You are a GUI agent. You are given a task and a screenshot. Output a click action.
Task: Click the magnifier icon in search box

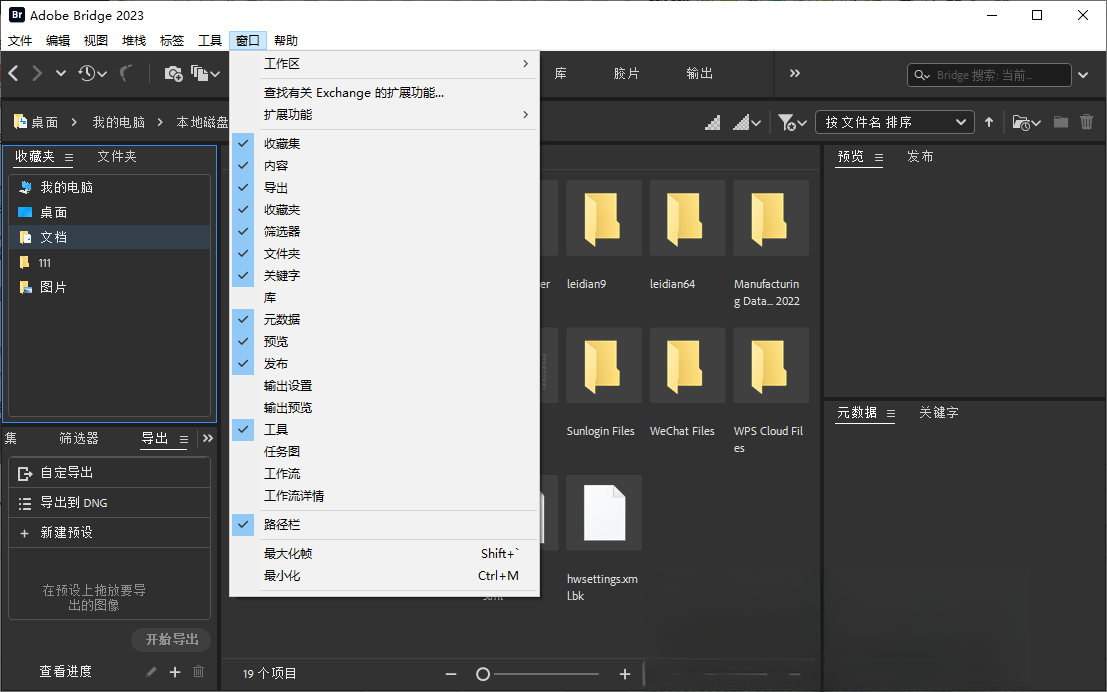pos(922,75)
